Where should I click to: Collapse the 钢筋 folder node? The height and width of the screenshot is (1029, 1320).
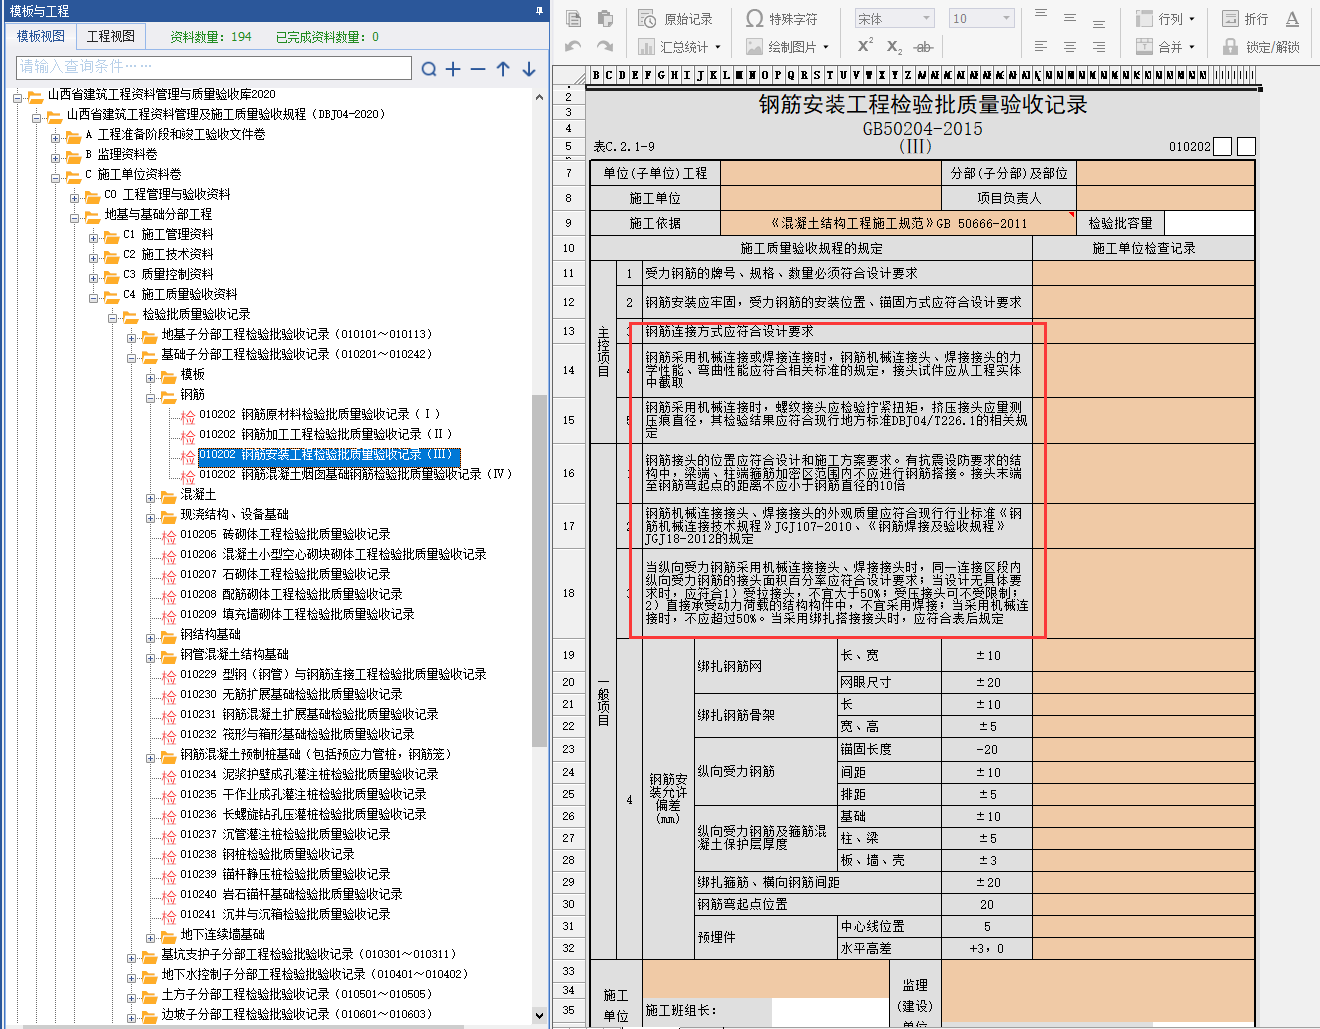(151, 398)
